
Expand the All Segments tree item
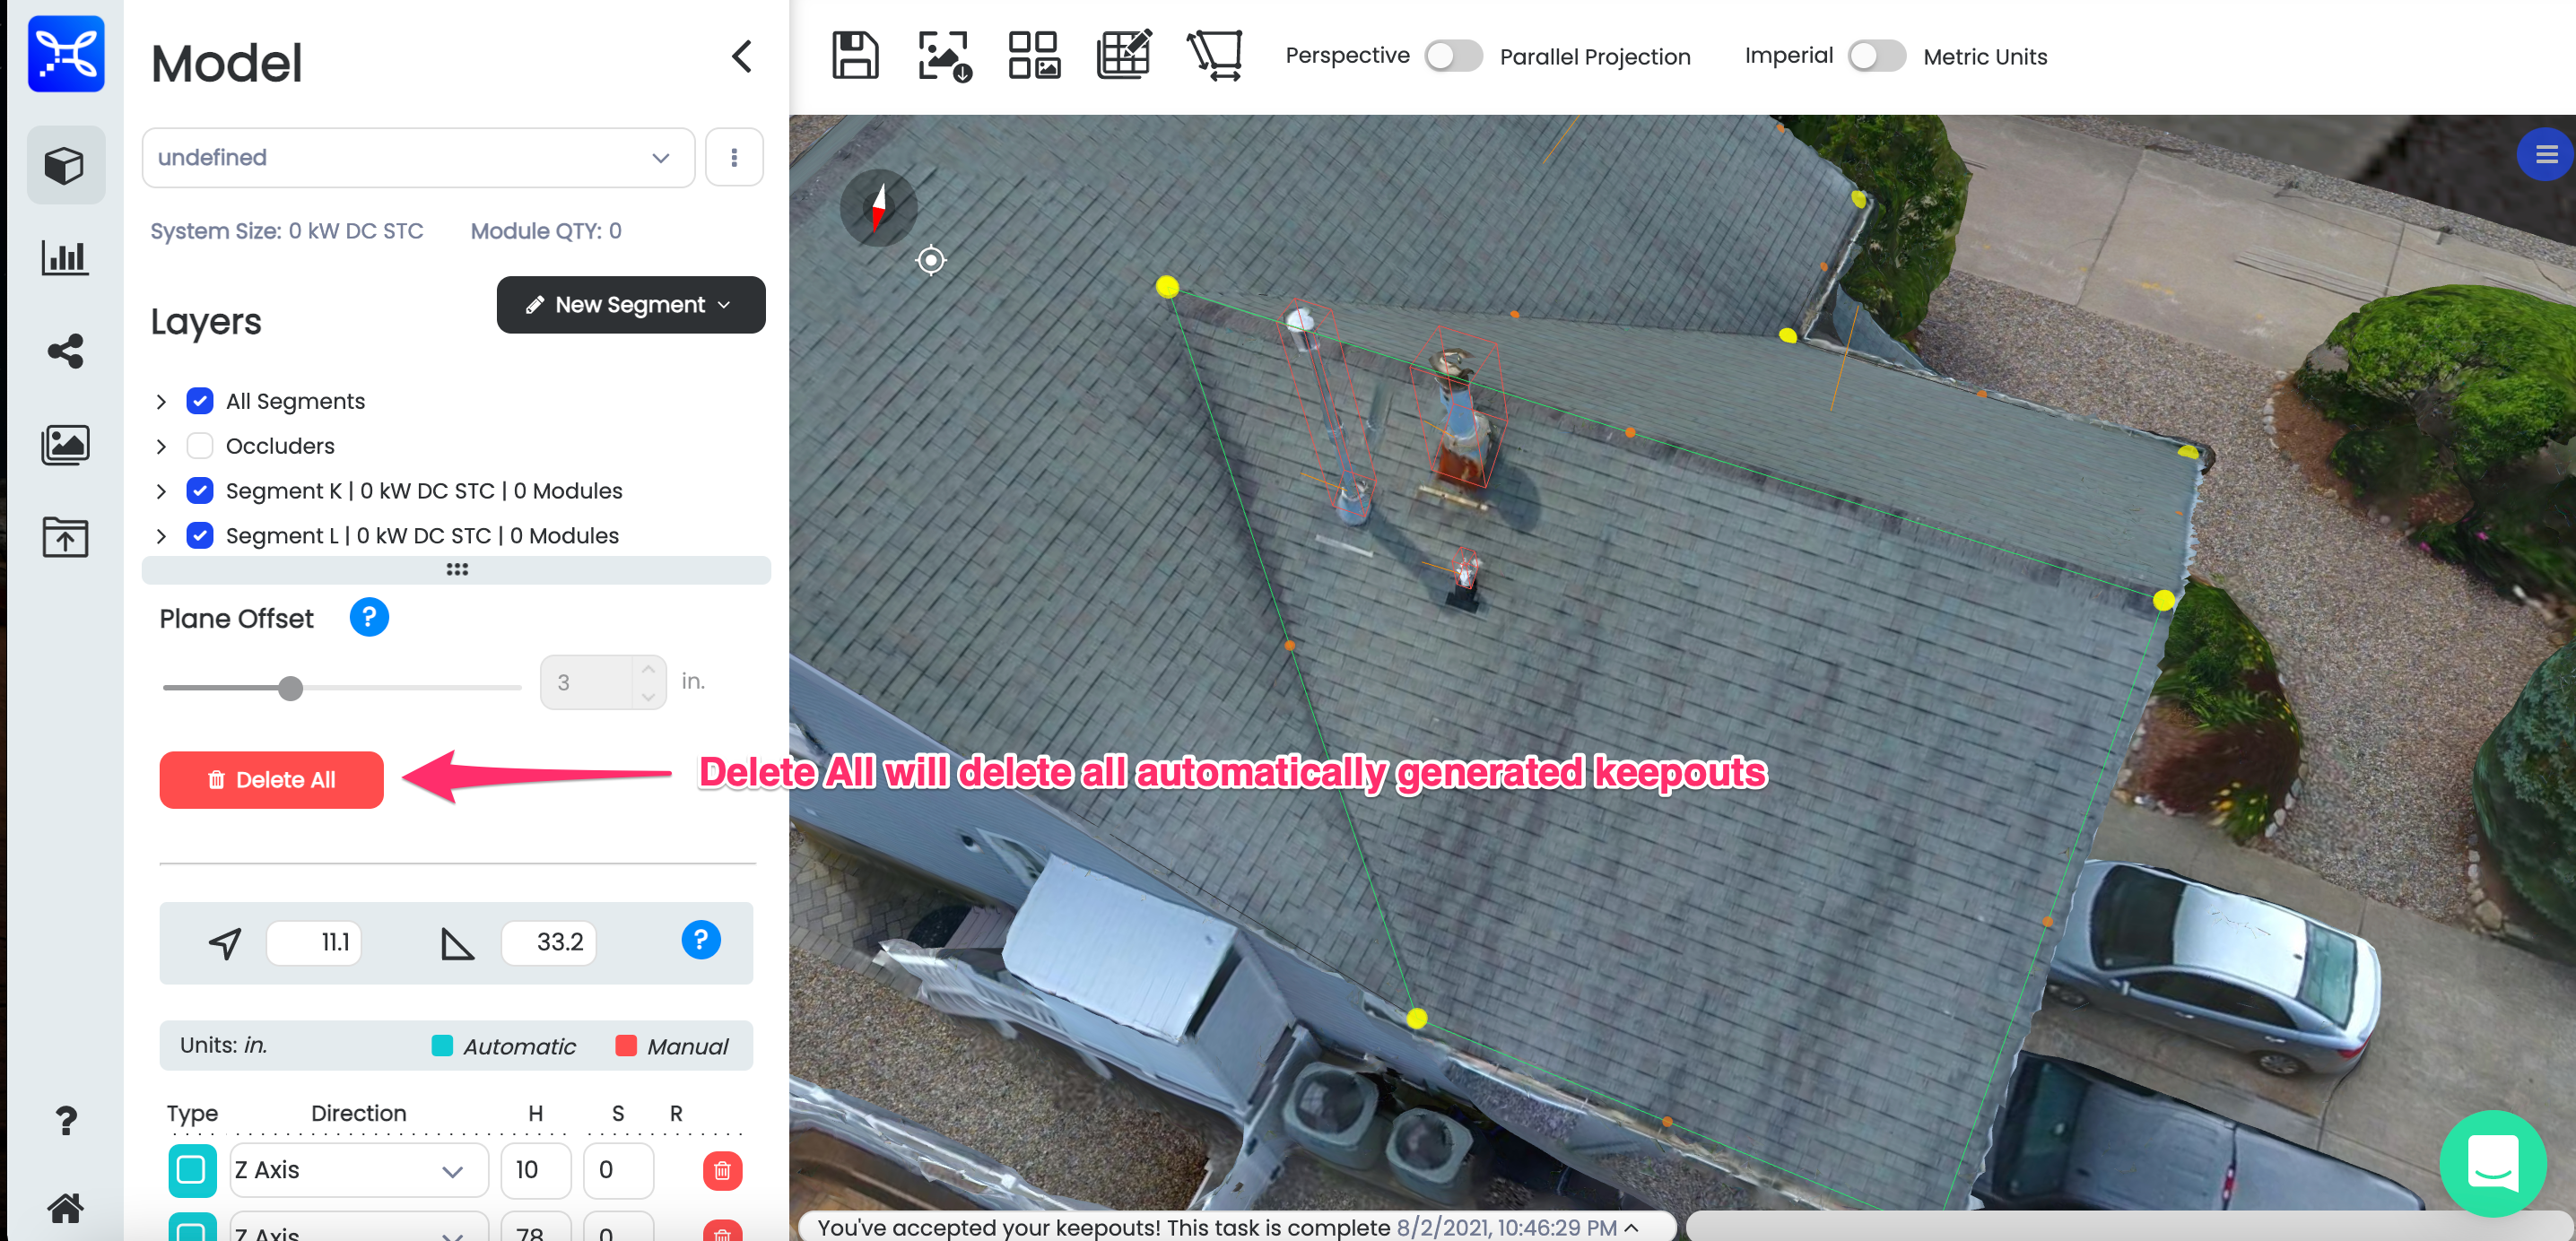pos(161,402)
